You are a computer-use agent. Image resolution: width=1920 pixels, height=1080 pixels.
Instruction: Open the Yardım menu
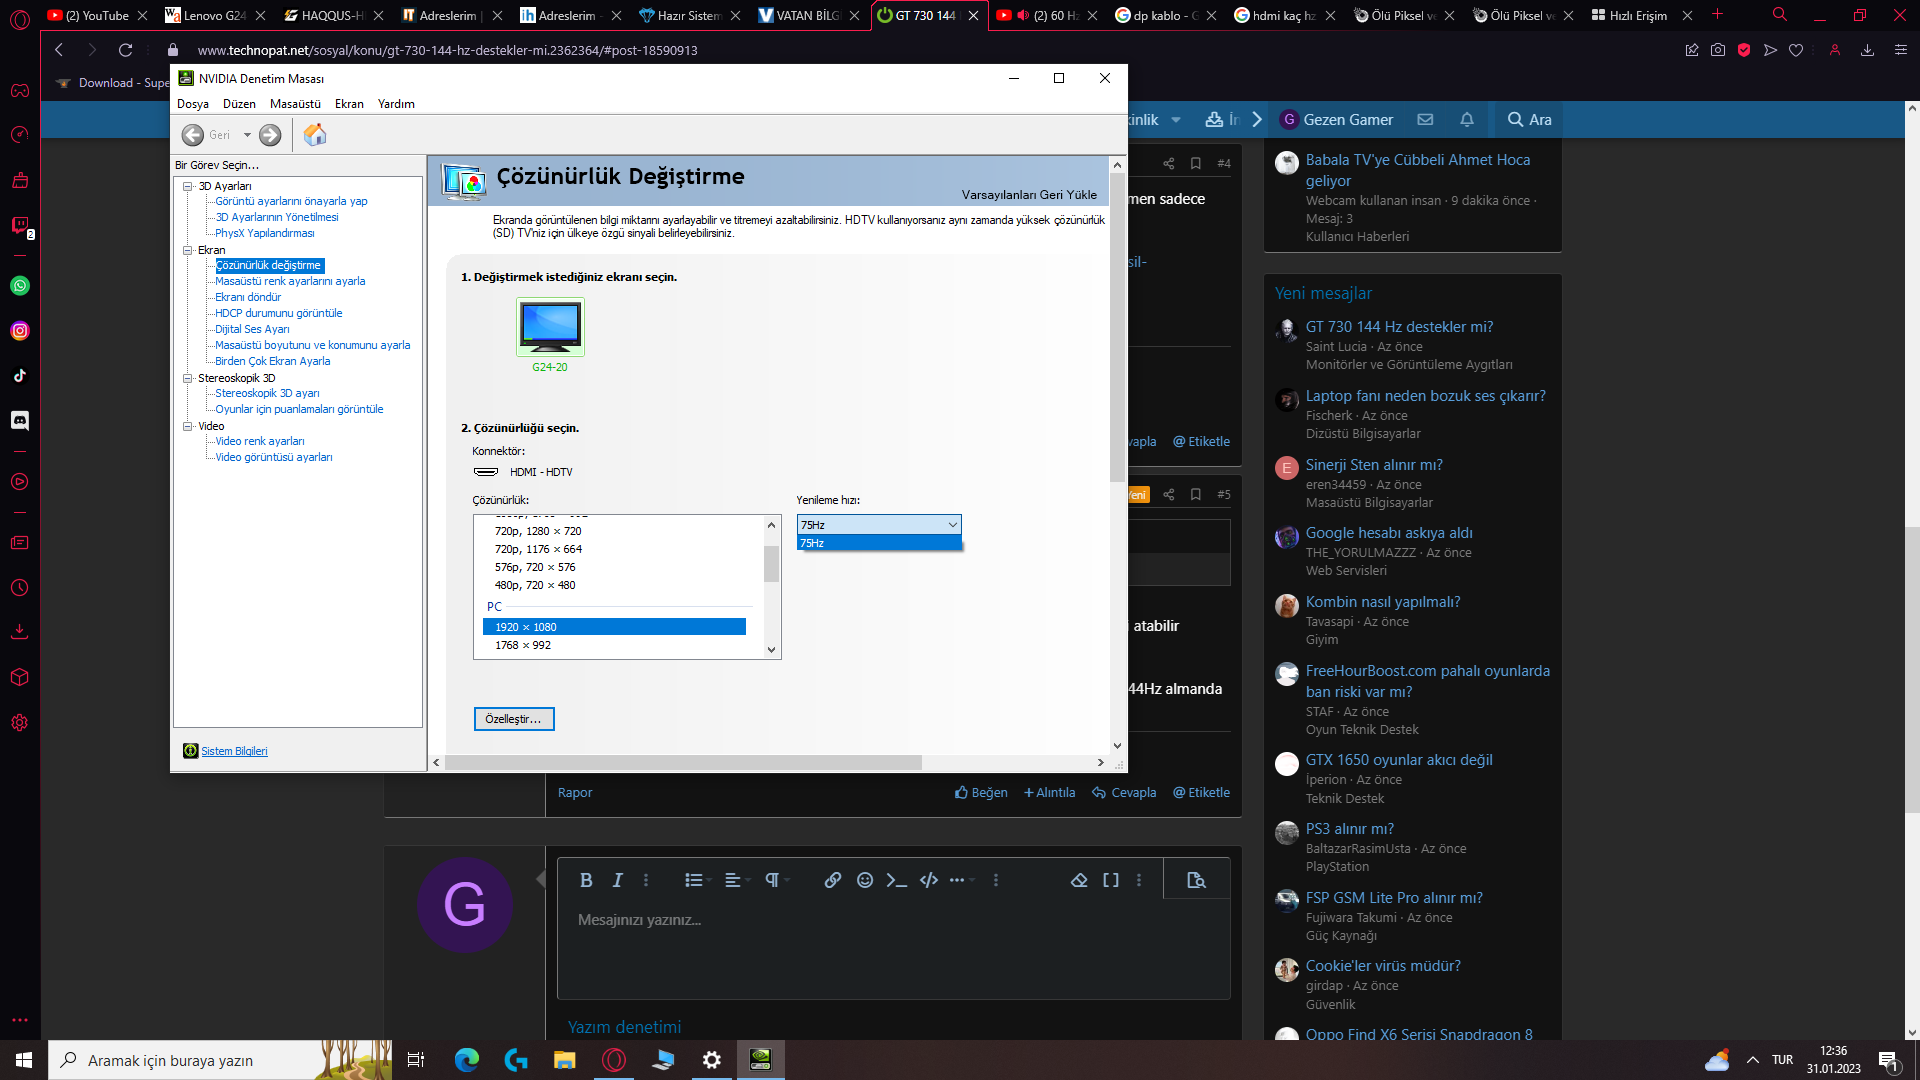coord(396,104)
